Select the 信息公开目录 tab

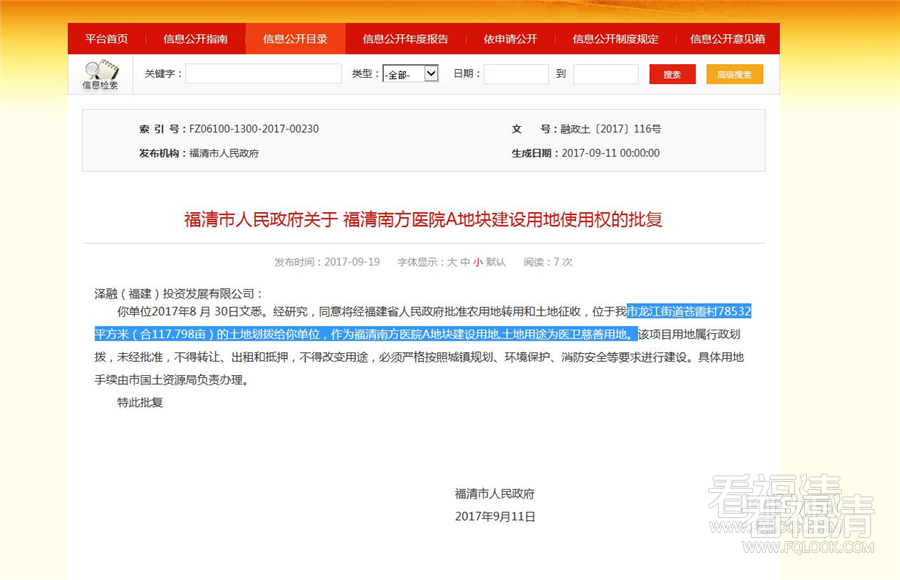tap(295, 39)
